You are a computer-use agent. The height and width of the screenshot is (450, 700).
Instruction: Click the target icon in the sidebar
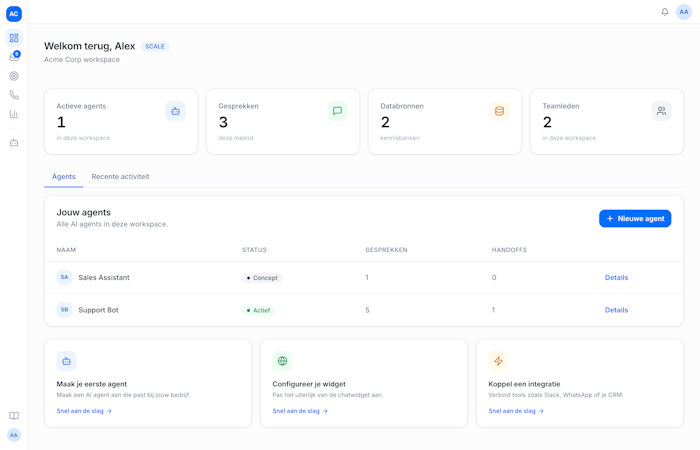point(14,76)
